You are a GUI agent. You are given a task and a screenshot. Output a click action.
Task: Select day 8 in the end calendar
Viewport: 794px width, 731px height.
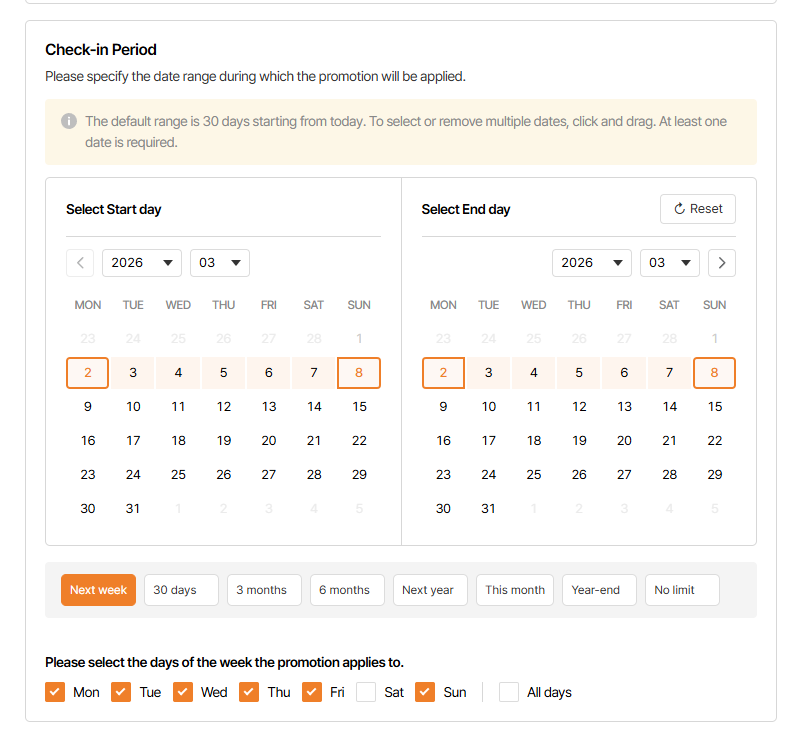click(714, 373)
